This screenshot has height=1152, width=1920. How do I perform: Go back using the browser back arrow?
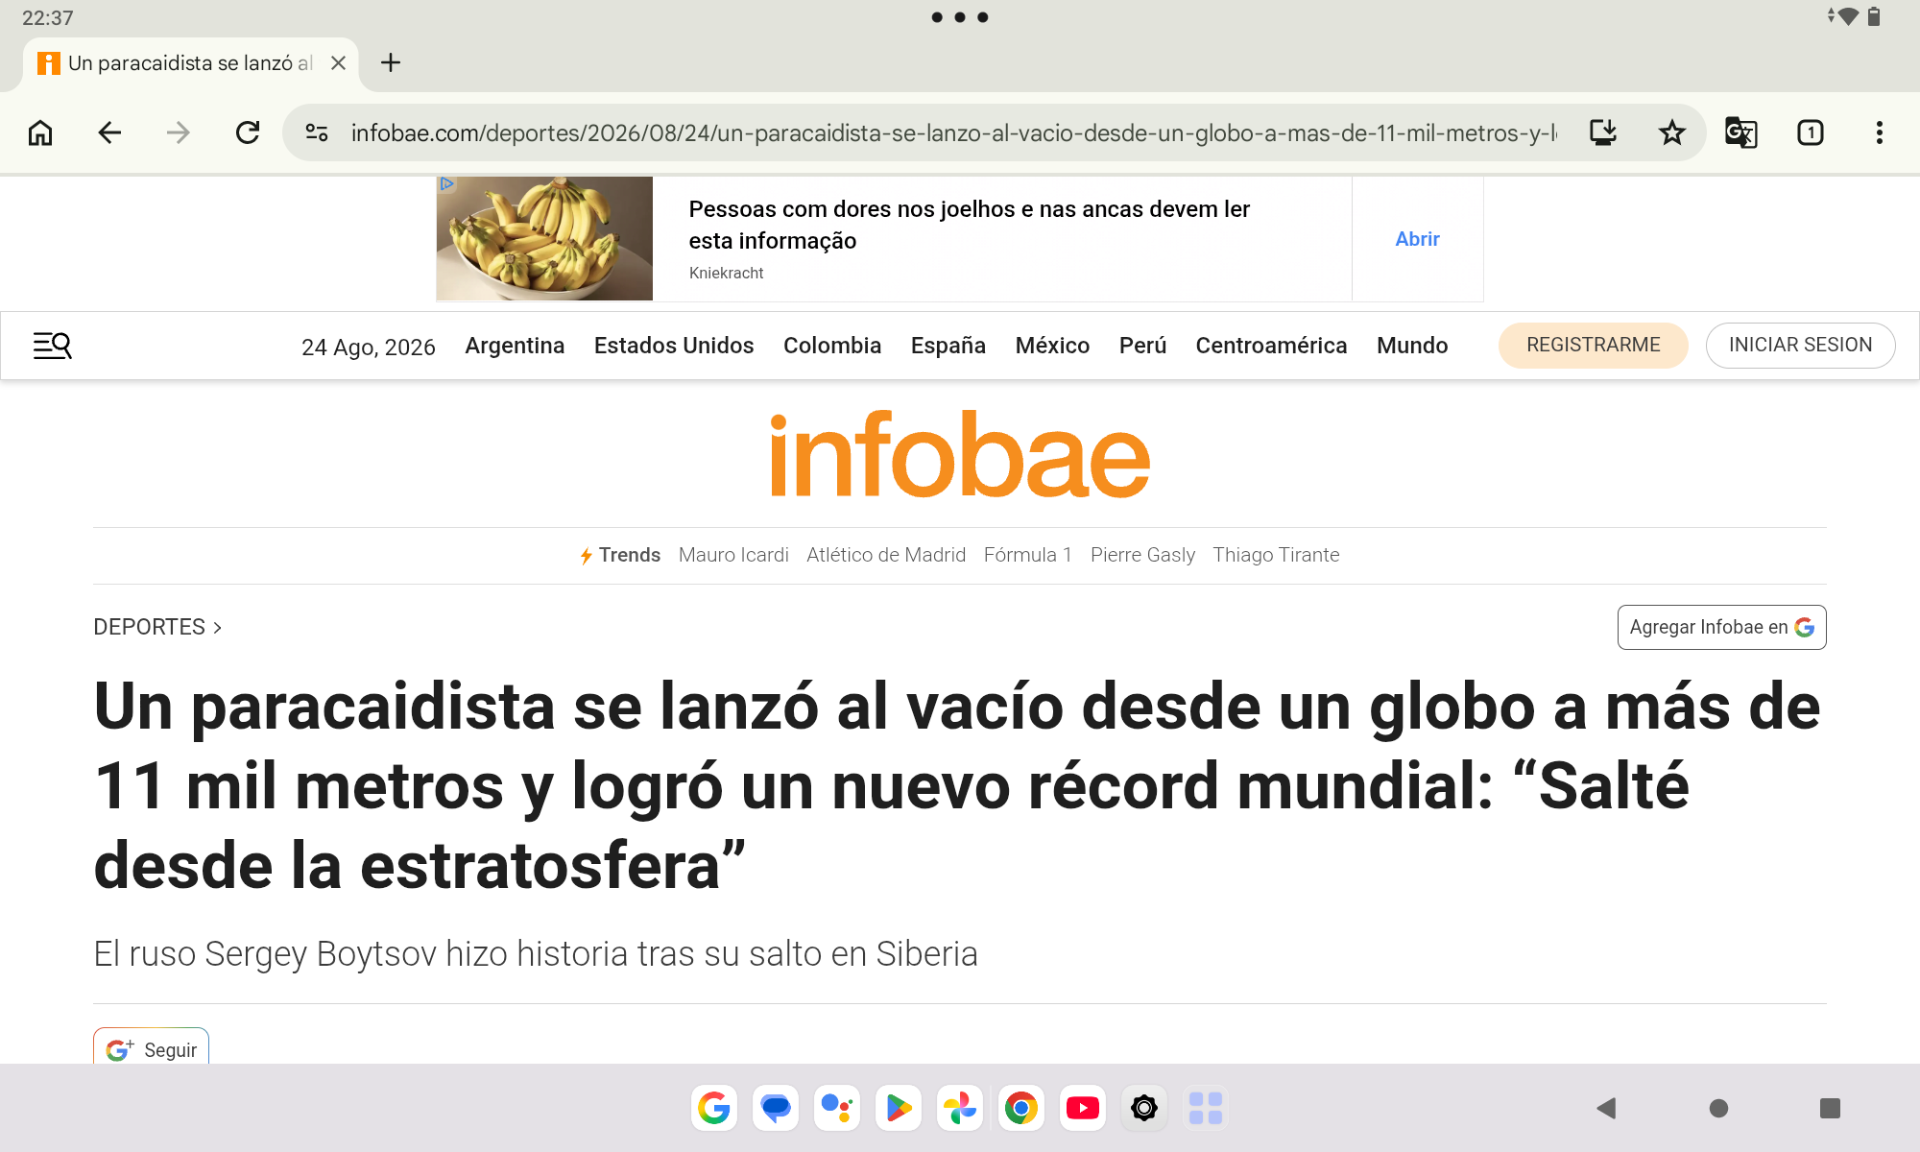pyautogui.click(x=109, y=132)
